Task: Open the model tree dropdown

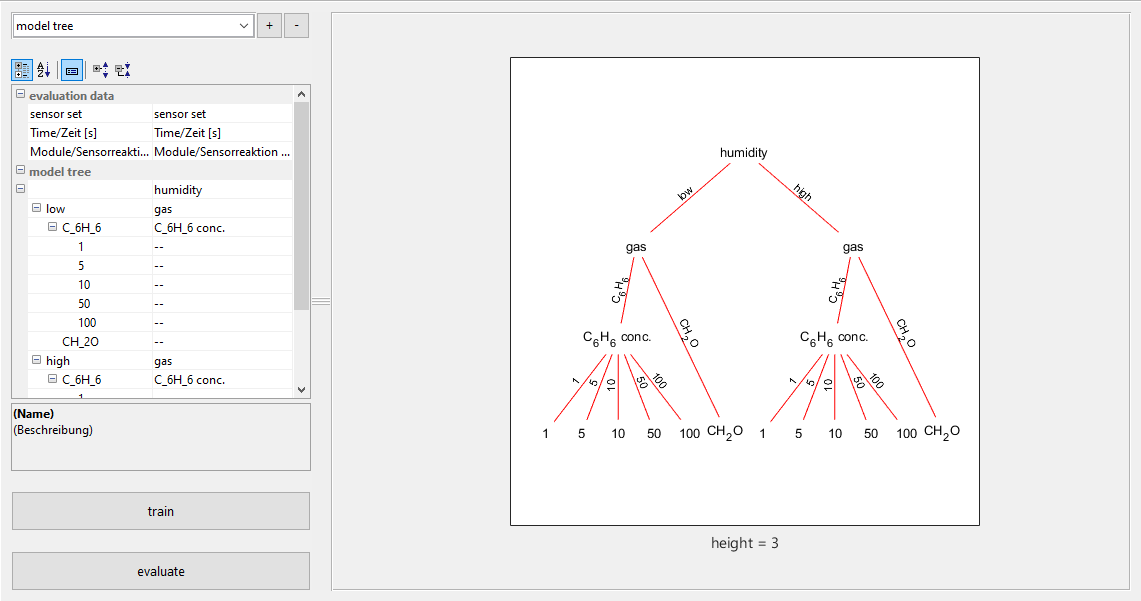Action: 245,26
